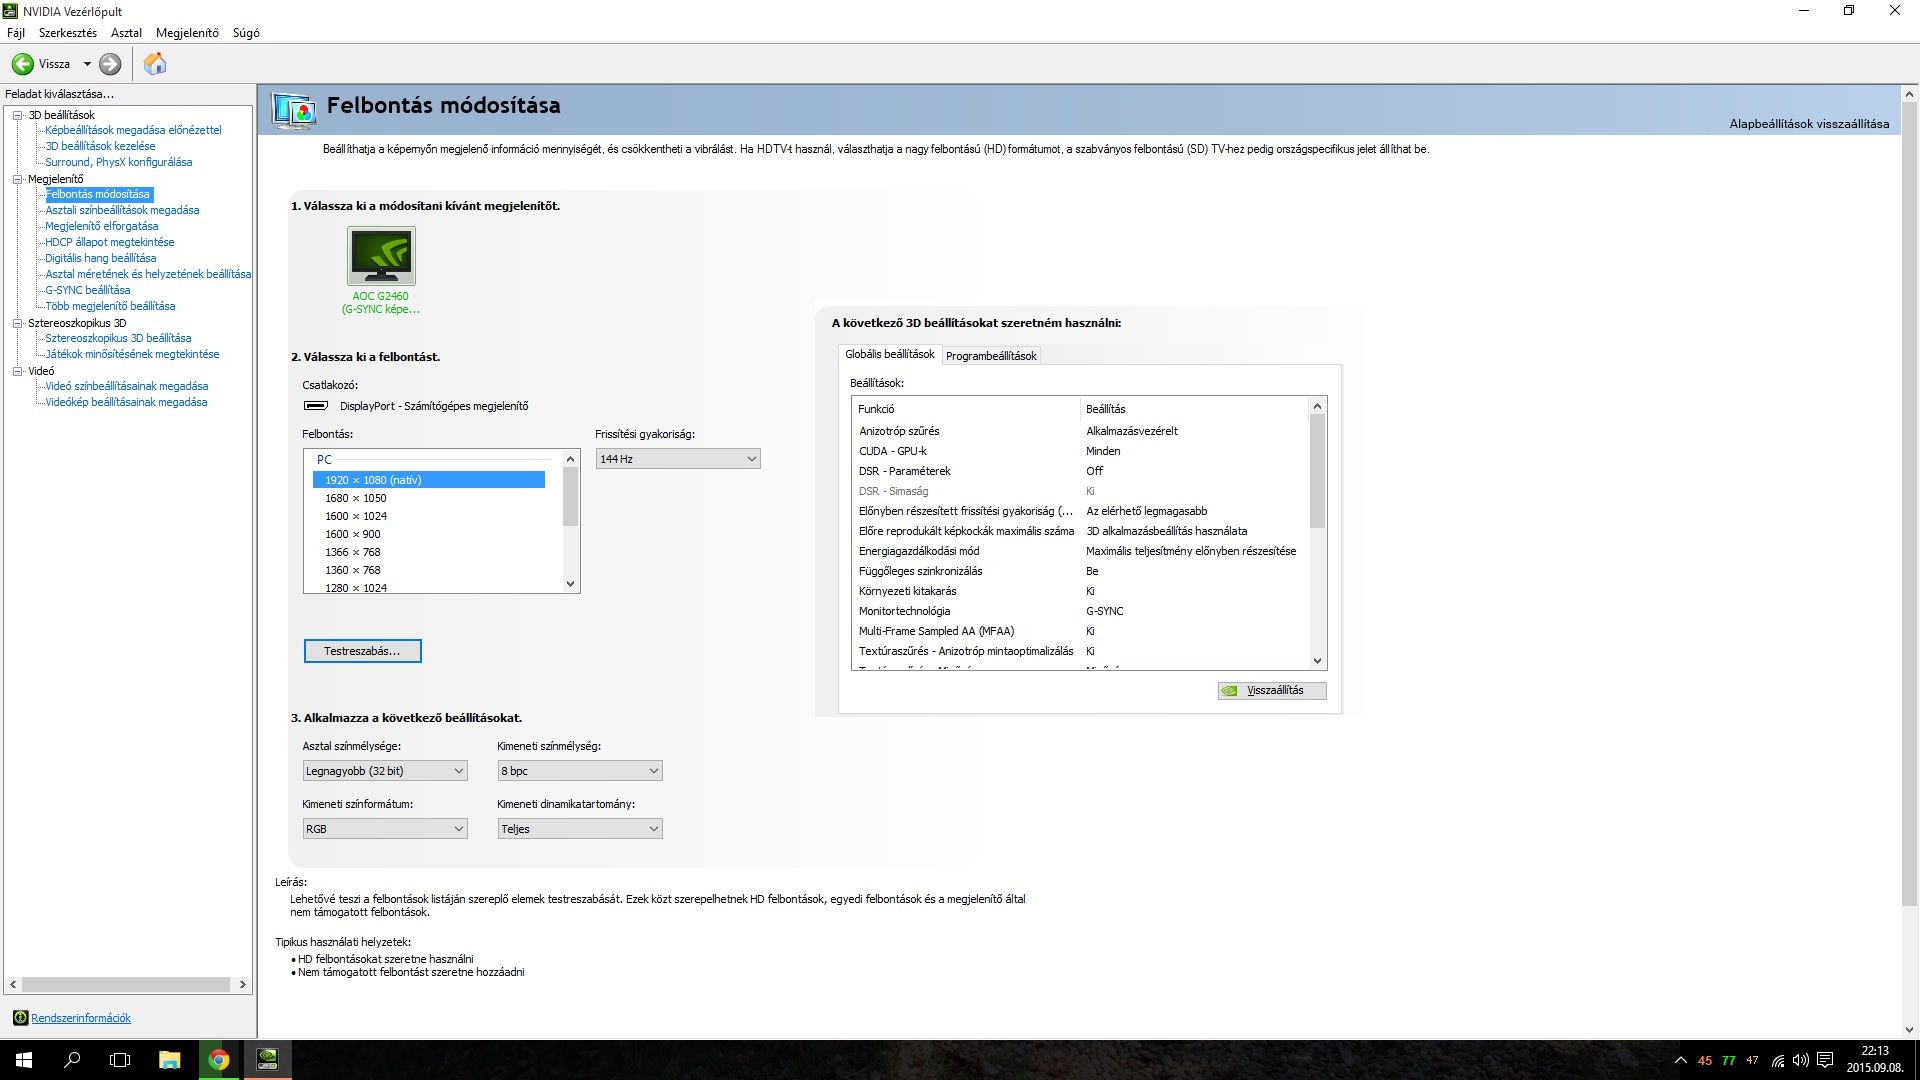Click 3D settings list scroll-down arrow

click(x=1317, y=661)
